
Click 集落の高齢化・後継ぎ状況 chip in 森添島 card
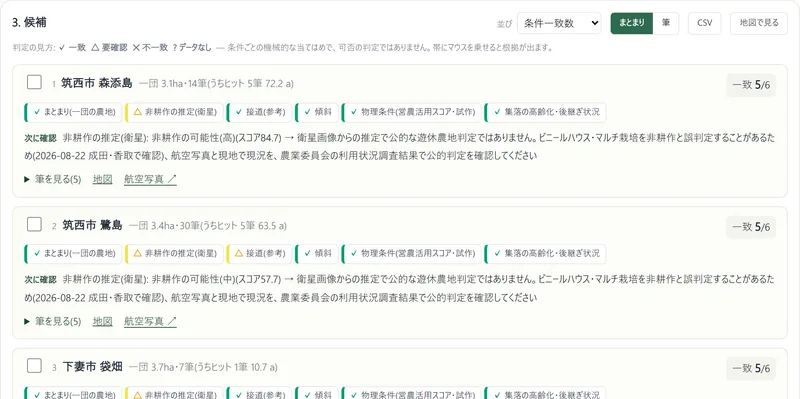point(545,112)
